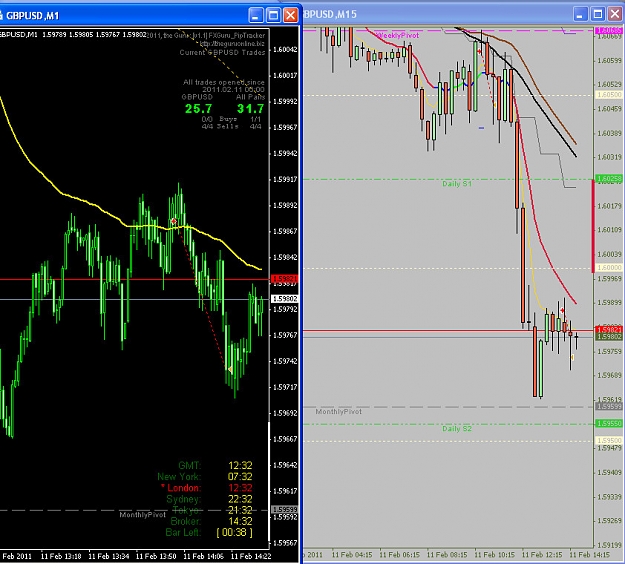
Task: Click the gray 1.59599 pivot price label on M1
Action: (x=285, y=509)
